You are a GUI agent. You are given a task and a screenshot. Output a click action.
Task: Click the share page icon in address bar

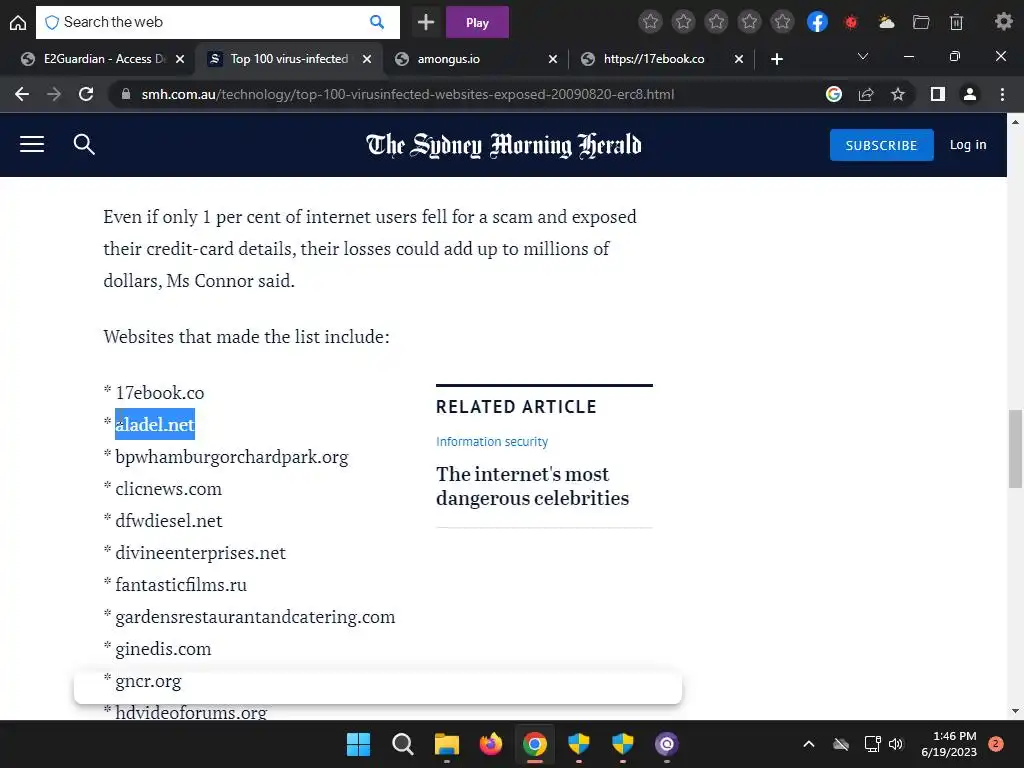click(866, 94)
